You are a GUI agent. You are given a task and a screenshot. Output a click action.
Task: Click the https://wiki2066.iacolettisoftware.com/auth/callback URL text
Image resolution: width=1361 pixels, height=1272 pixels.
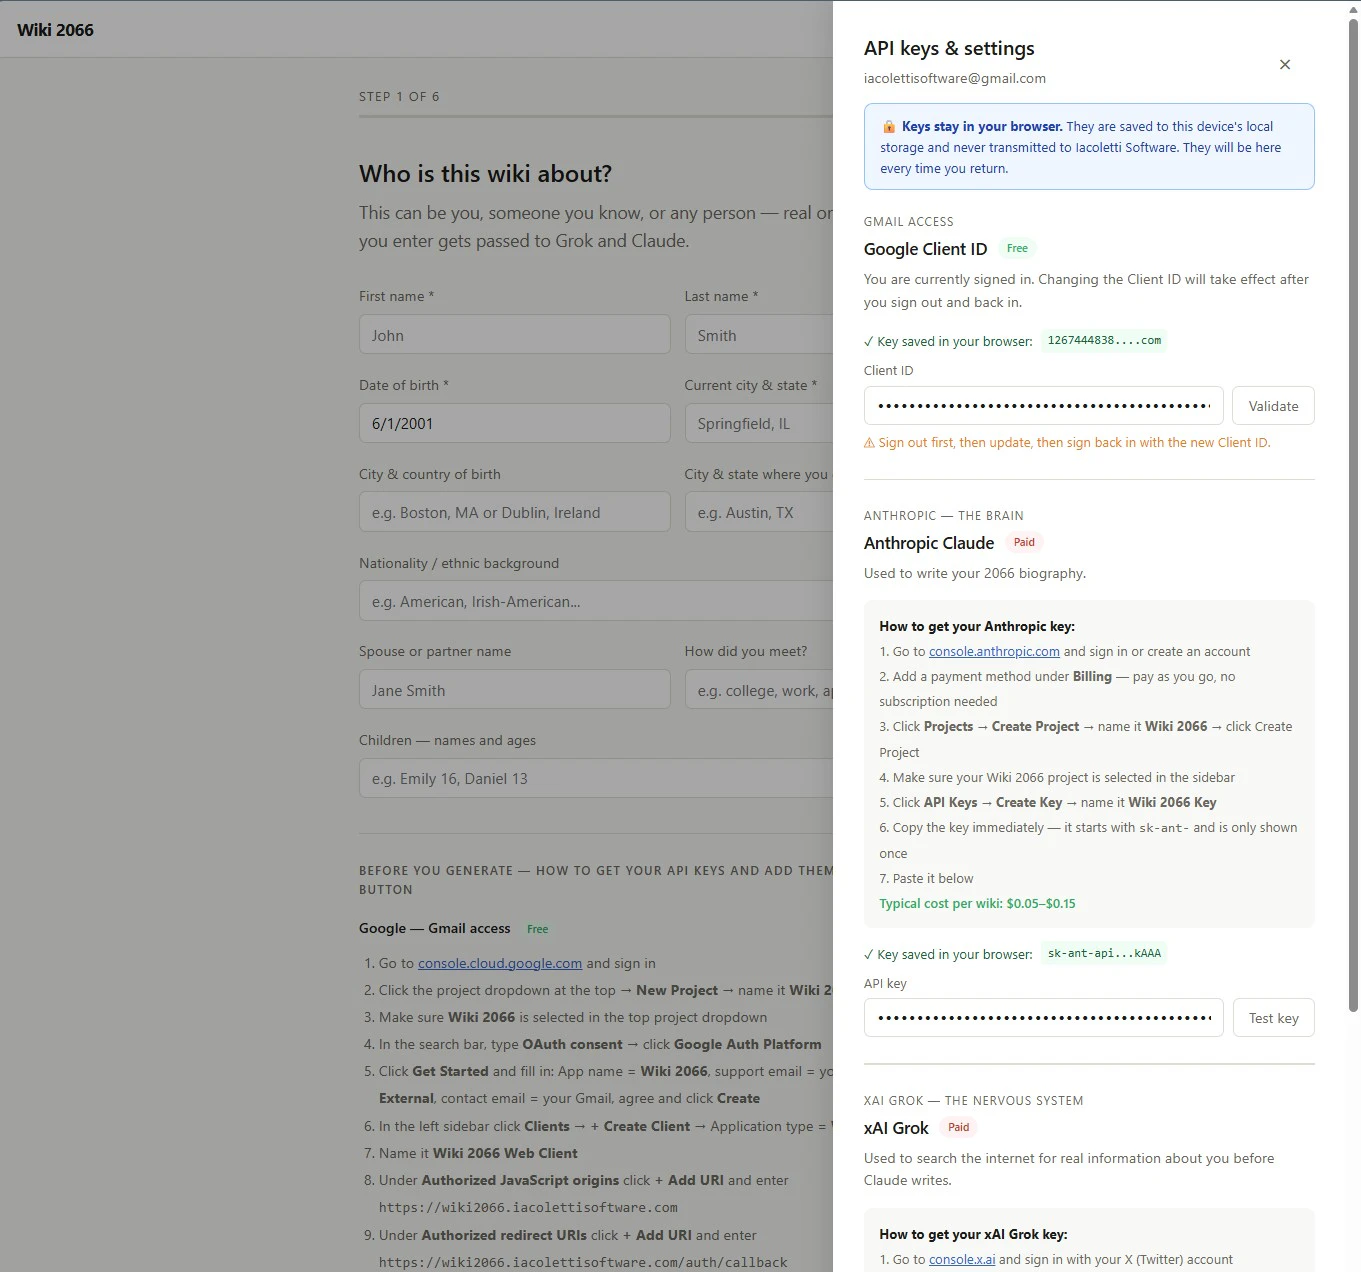pyautogui.click(x=583, y=1262)
